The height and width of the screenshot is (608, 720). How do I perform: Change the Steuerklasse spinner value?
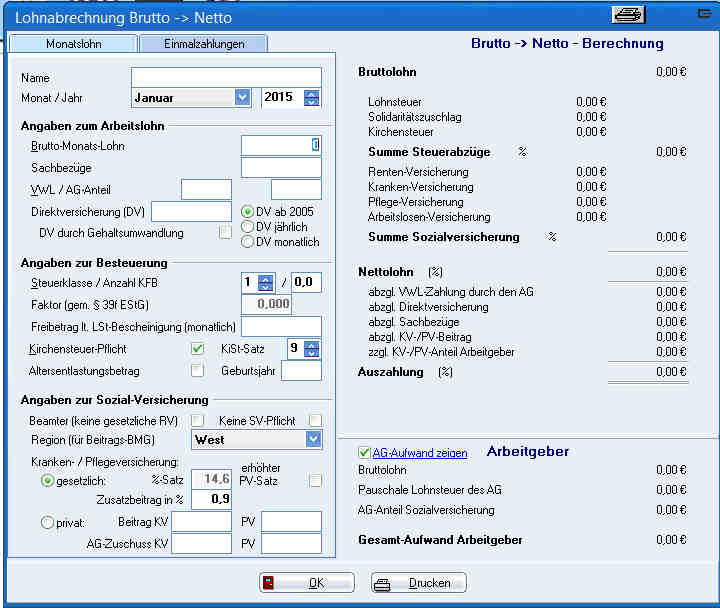(265, 283)
